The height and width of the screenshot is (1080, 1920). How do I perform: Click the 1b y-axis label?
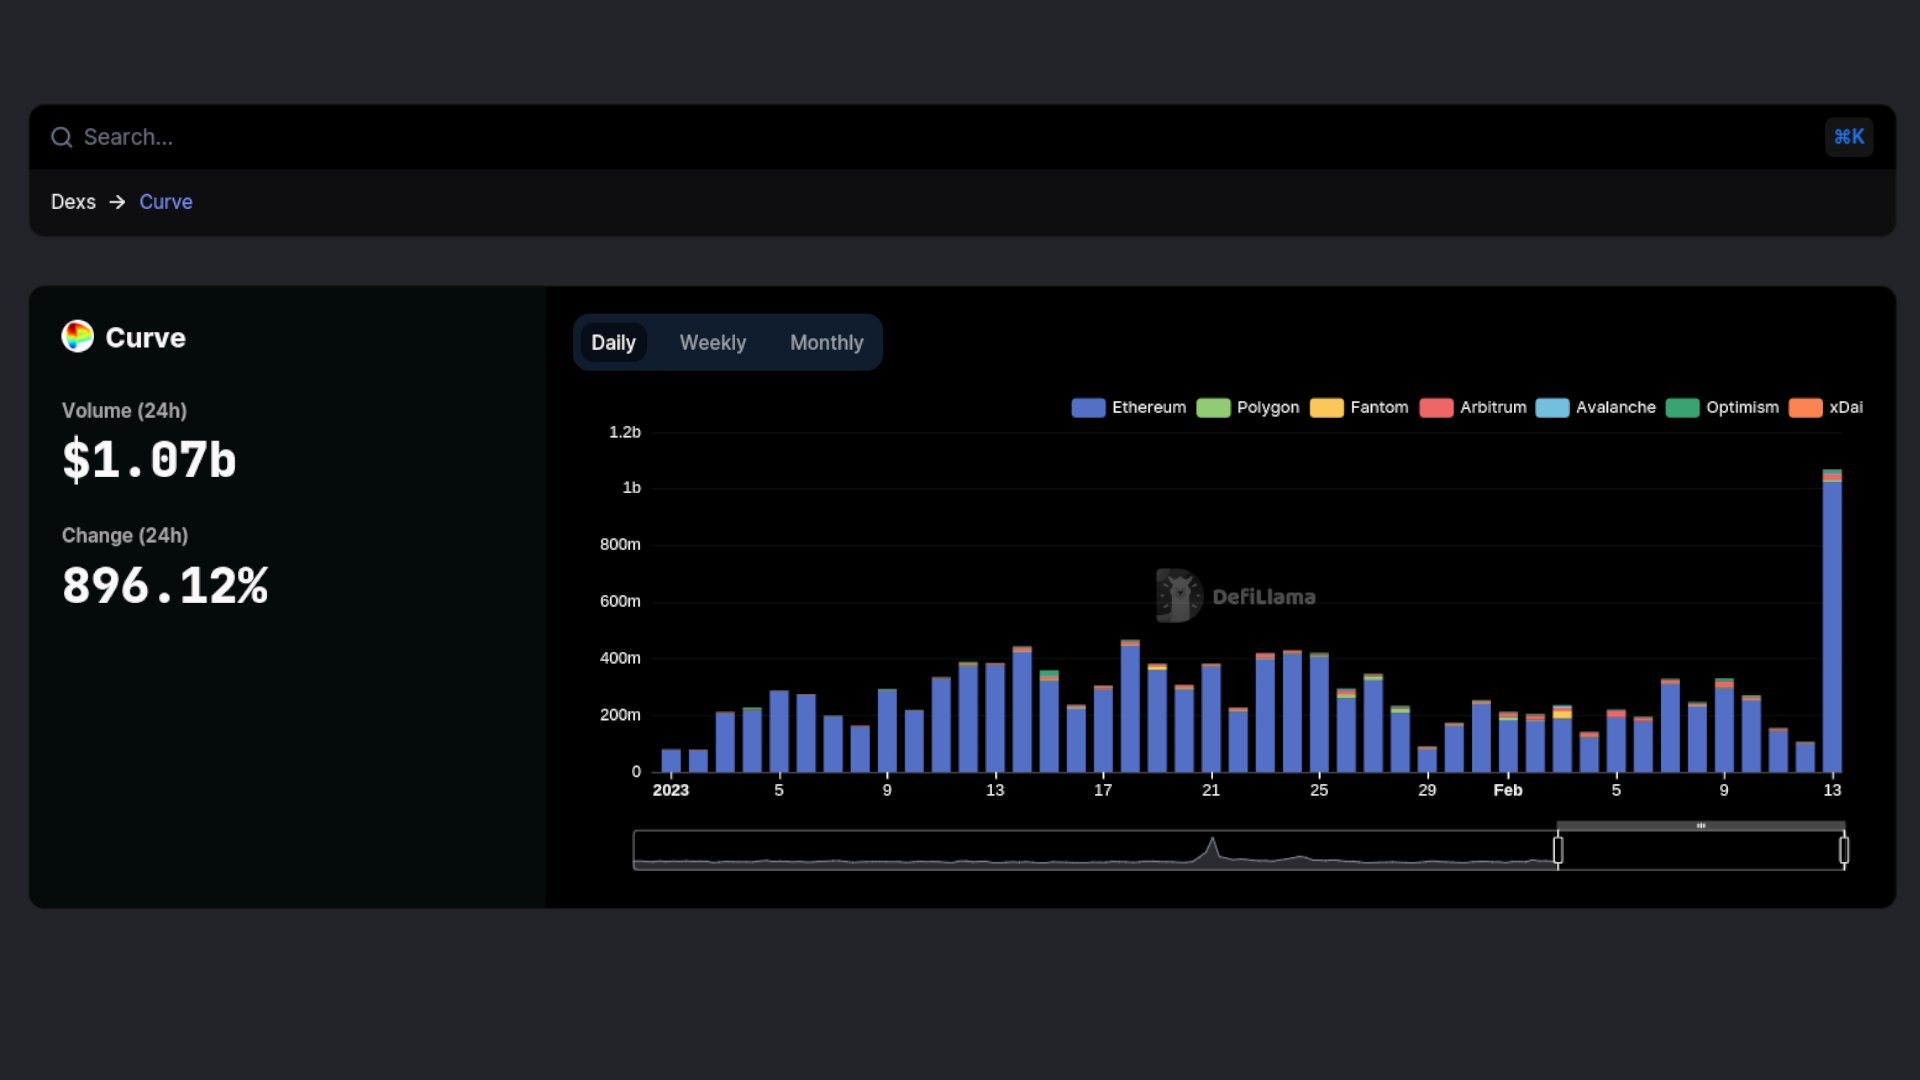(631, 488)
